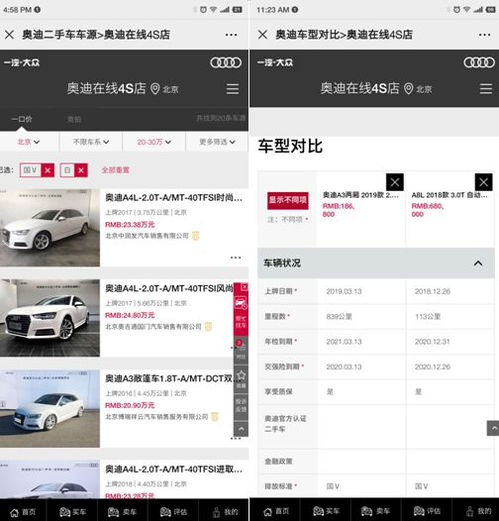Open photo of first white A4L 时尚
This screenshot has height=521, width=499.
coord(50,228)
